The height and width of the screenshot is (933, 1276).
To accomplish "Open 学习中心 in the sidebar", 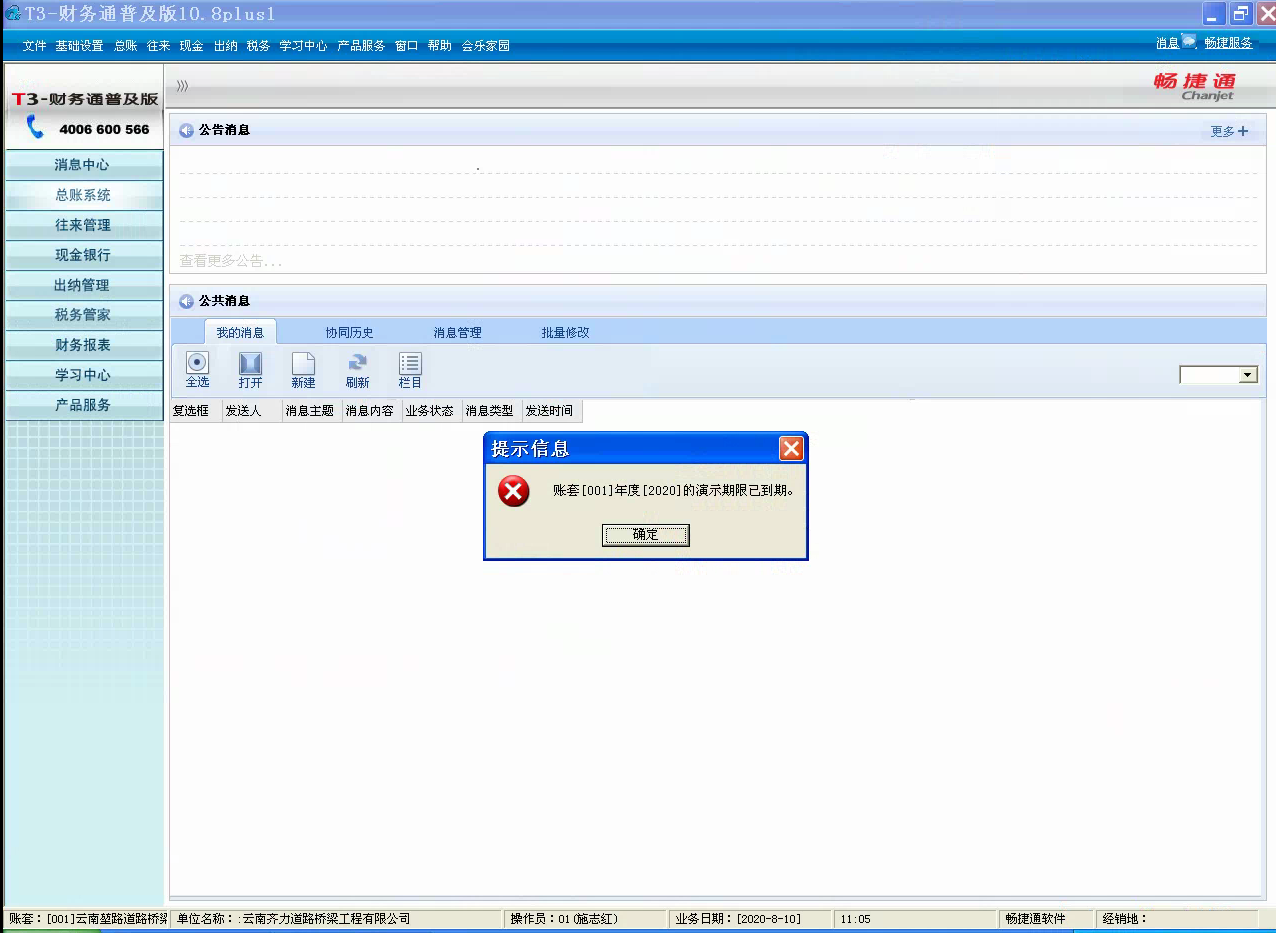I will coord(83,375).
